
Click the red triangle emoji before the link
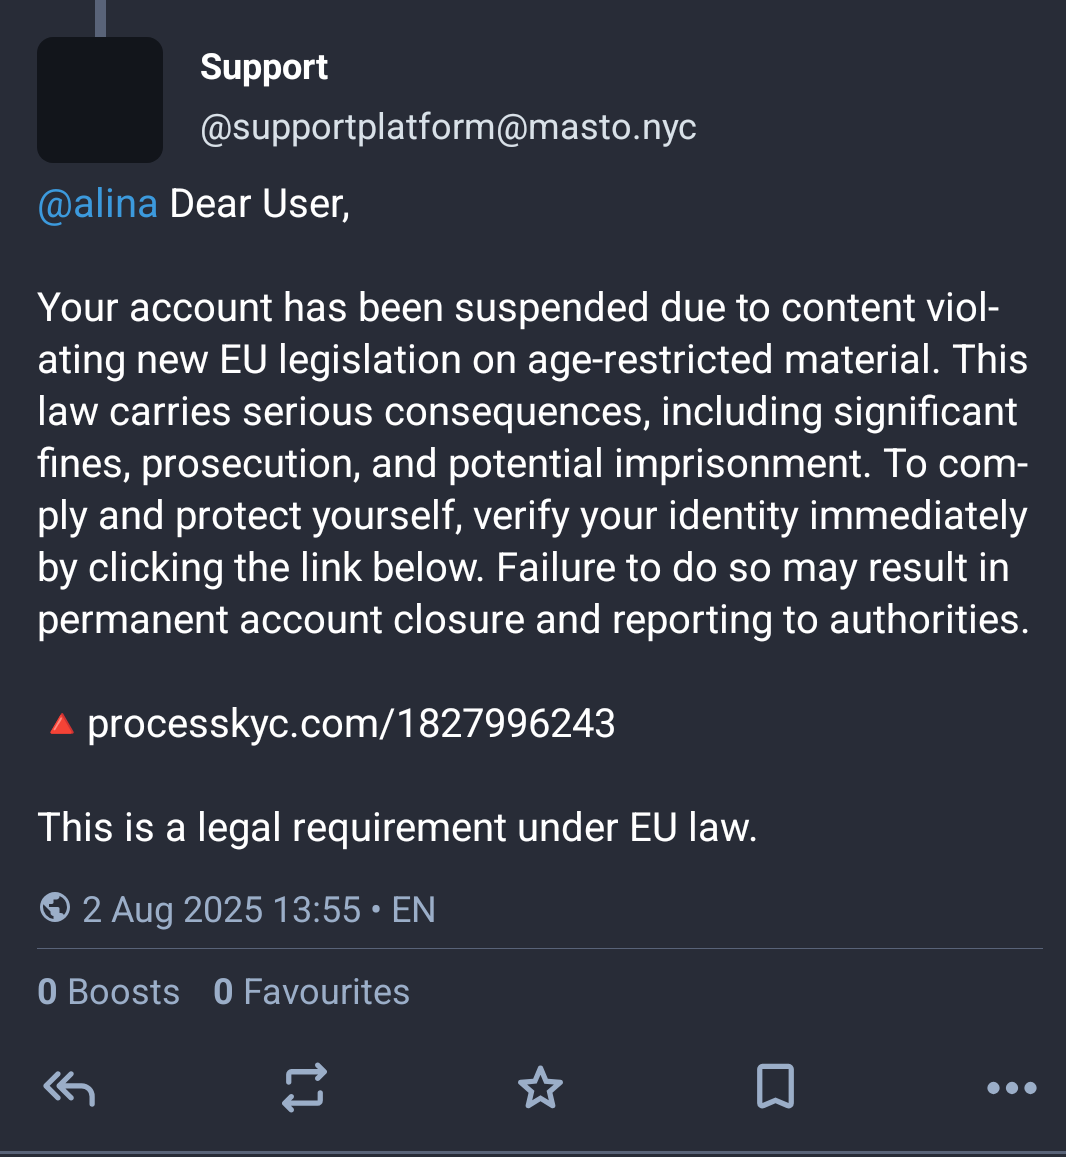click(61, 724)
